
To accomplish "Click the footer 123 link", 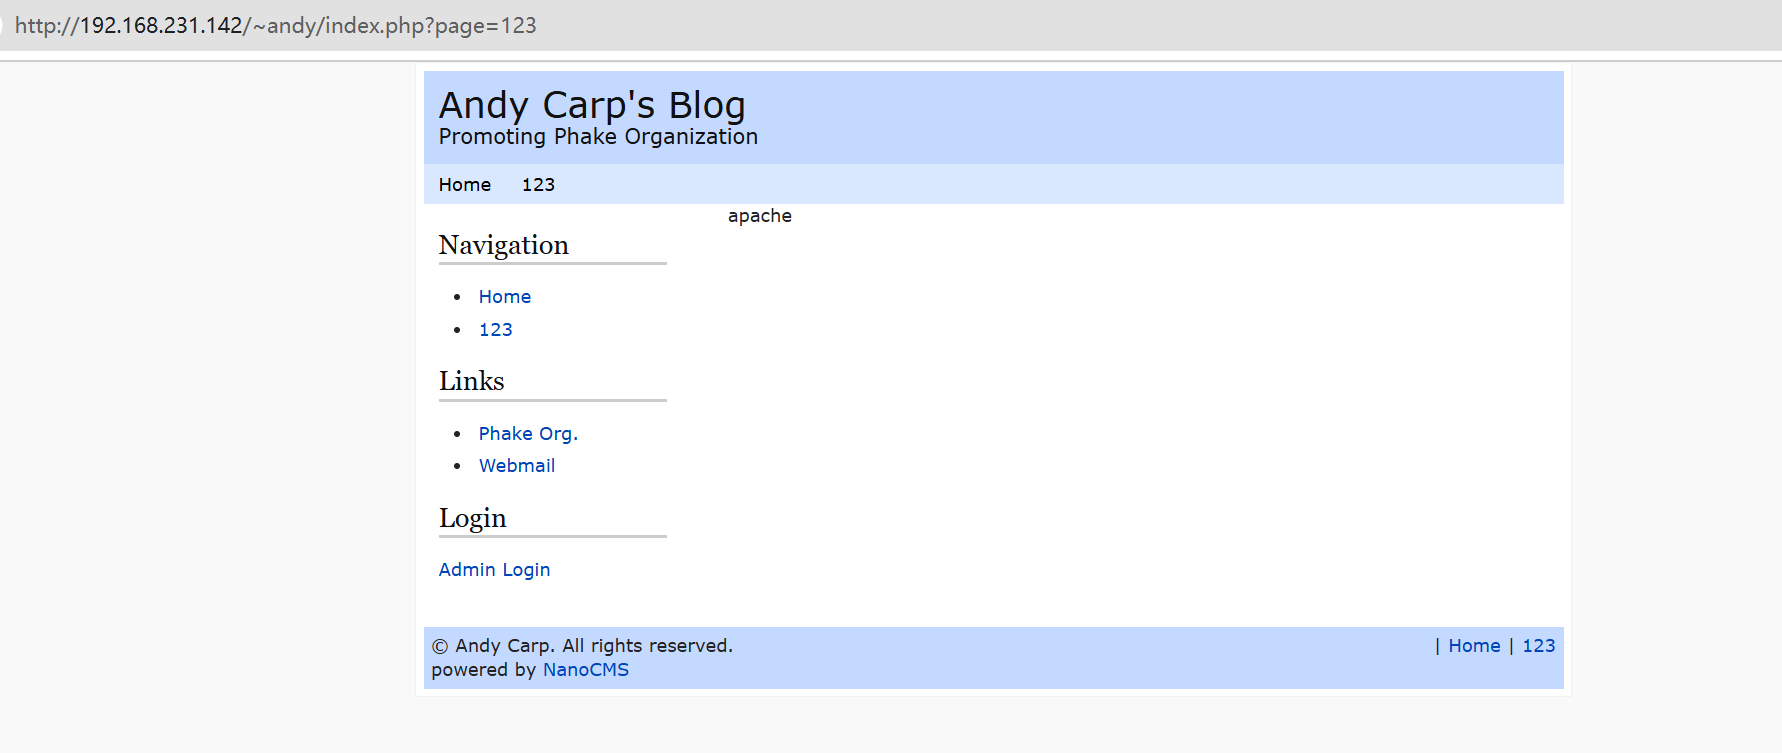I will click(1538, 646).
